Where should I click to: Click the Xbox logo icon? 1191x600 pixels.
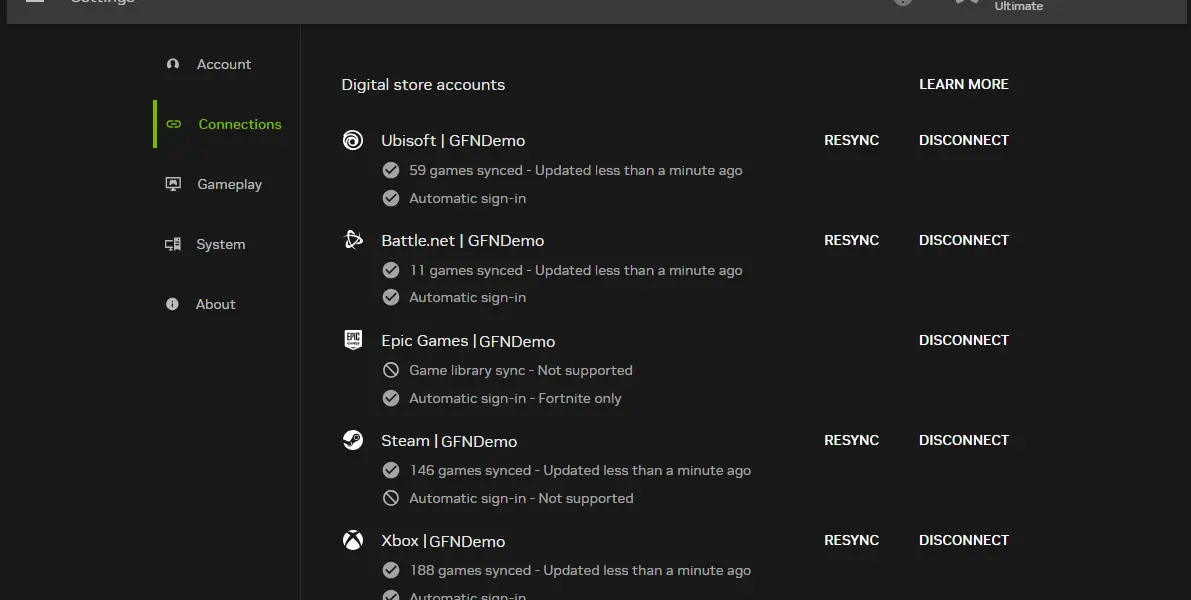(353, 540)
